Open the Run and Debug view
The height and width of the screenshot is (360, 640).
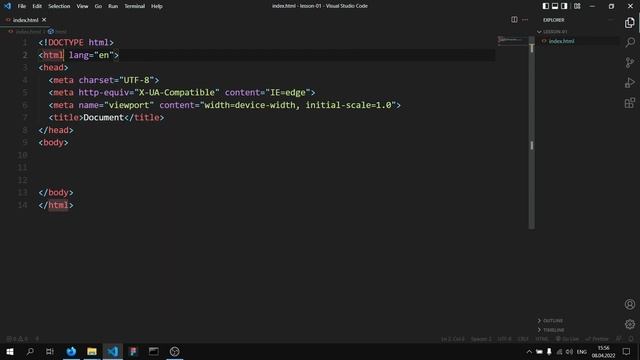click(x=630, y=82)
